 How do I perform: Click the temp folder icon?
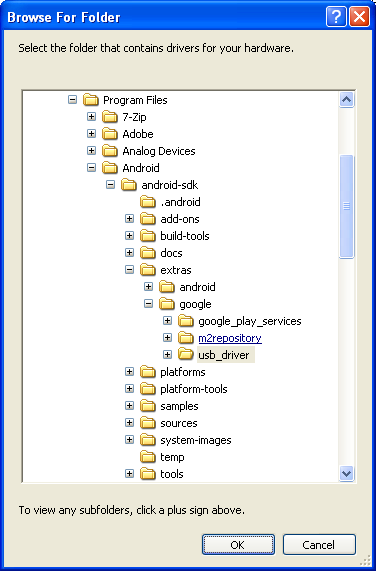(148, 457)
